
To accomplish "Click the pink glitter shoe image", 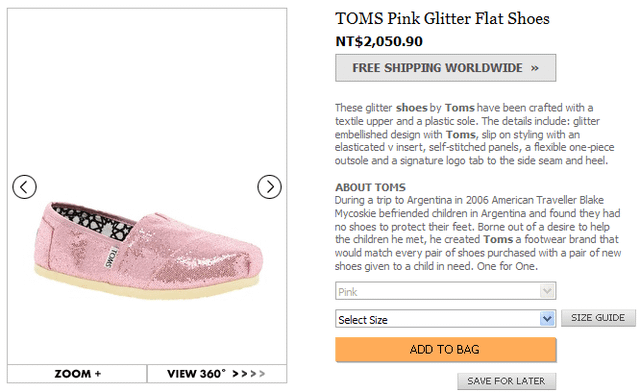I will (148, 251).
